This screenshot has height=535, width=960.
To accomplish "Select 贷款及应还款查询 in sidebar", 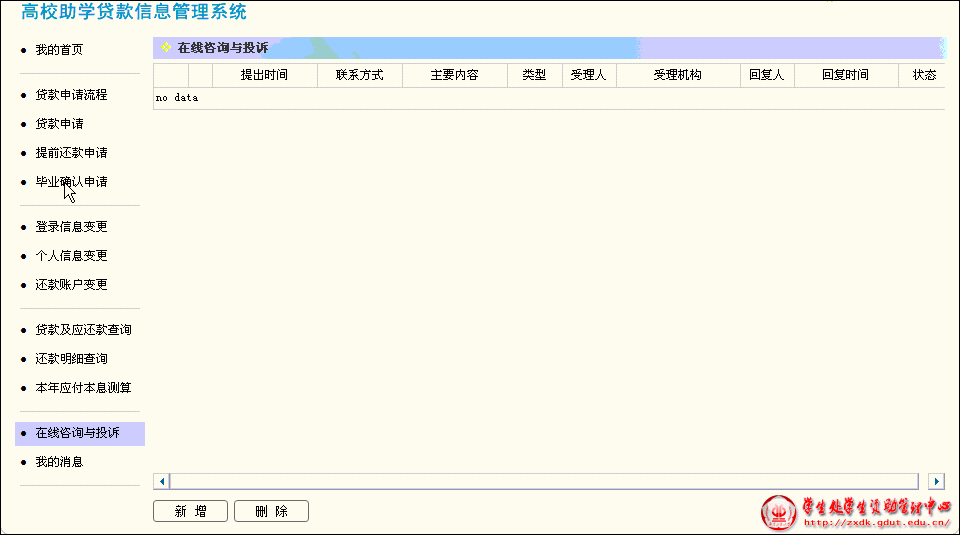I will point(83,330).
